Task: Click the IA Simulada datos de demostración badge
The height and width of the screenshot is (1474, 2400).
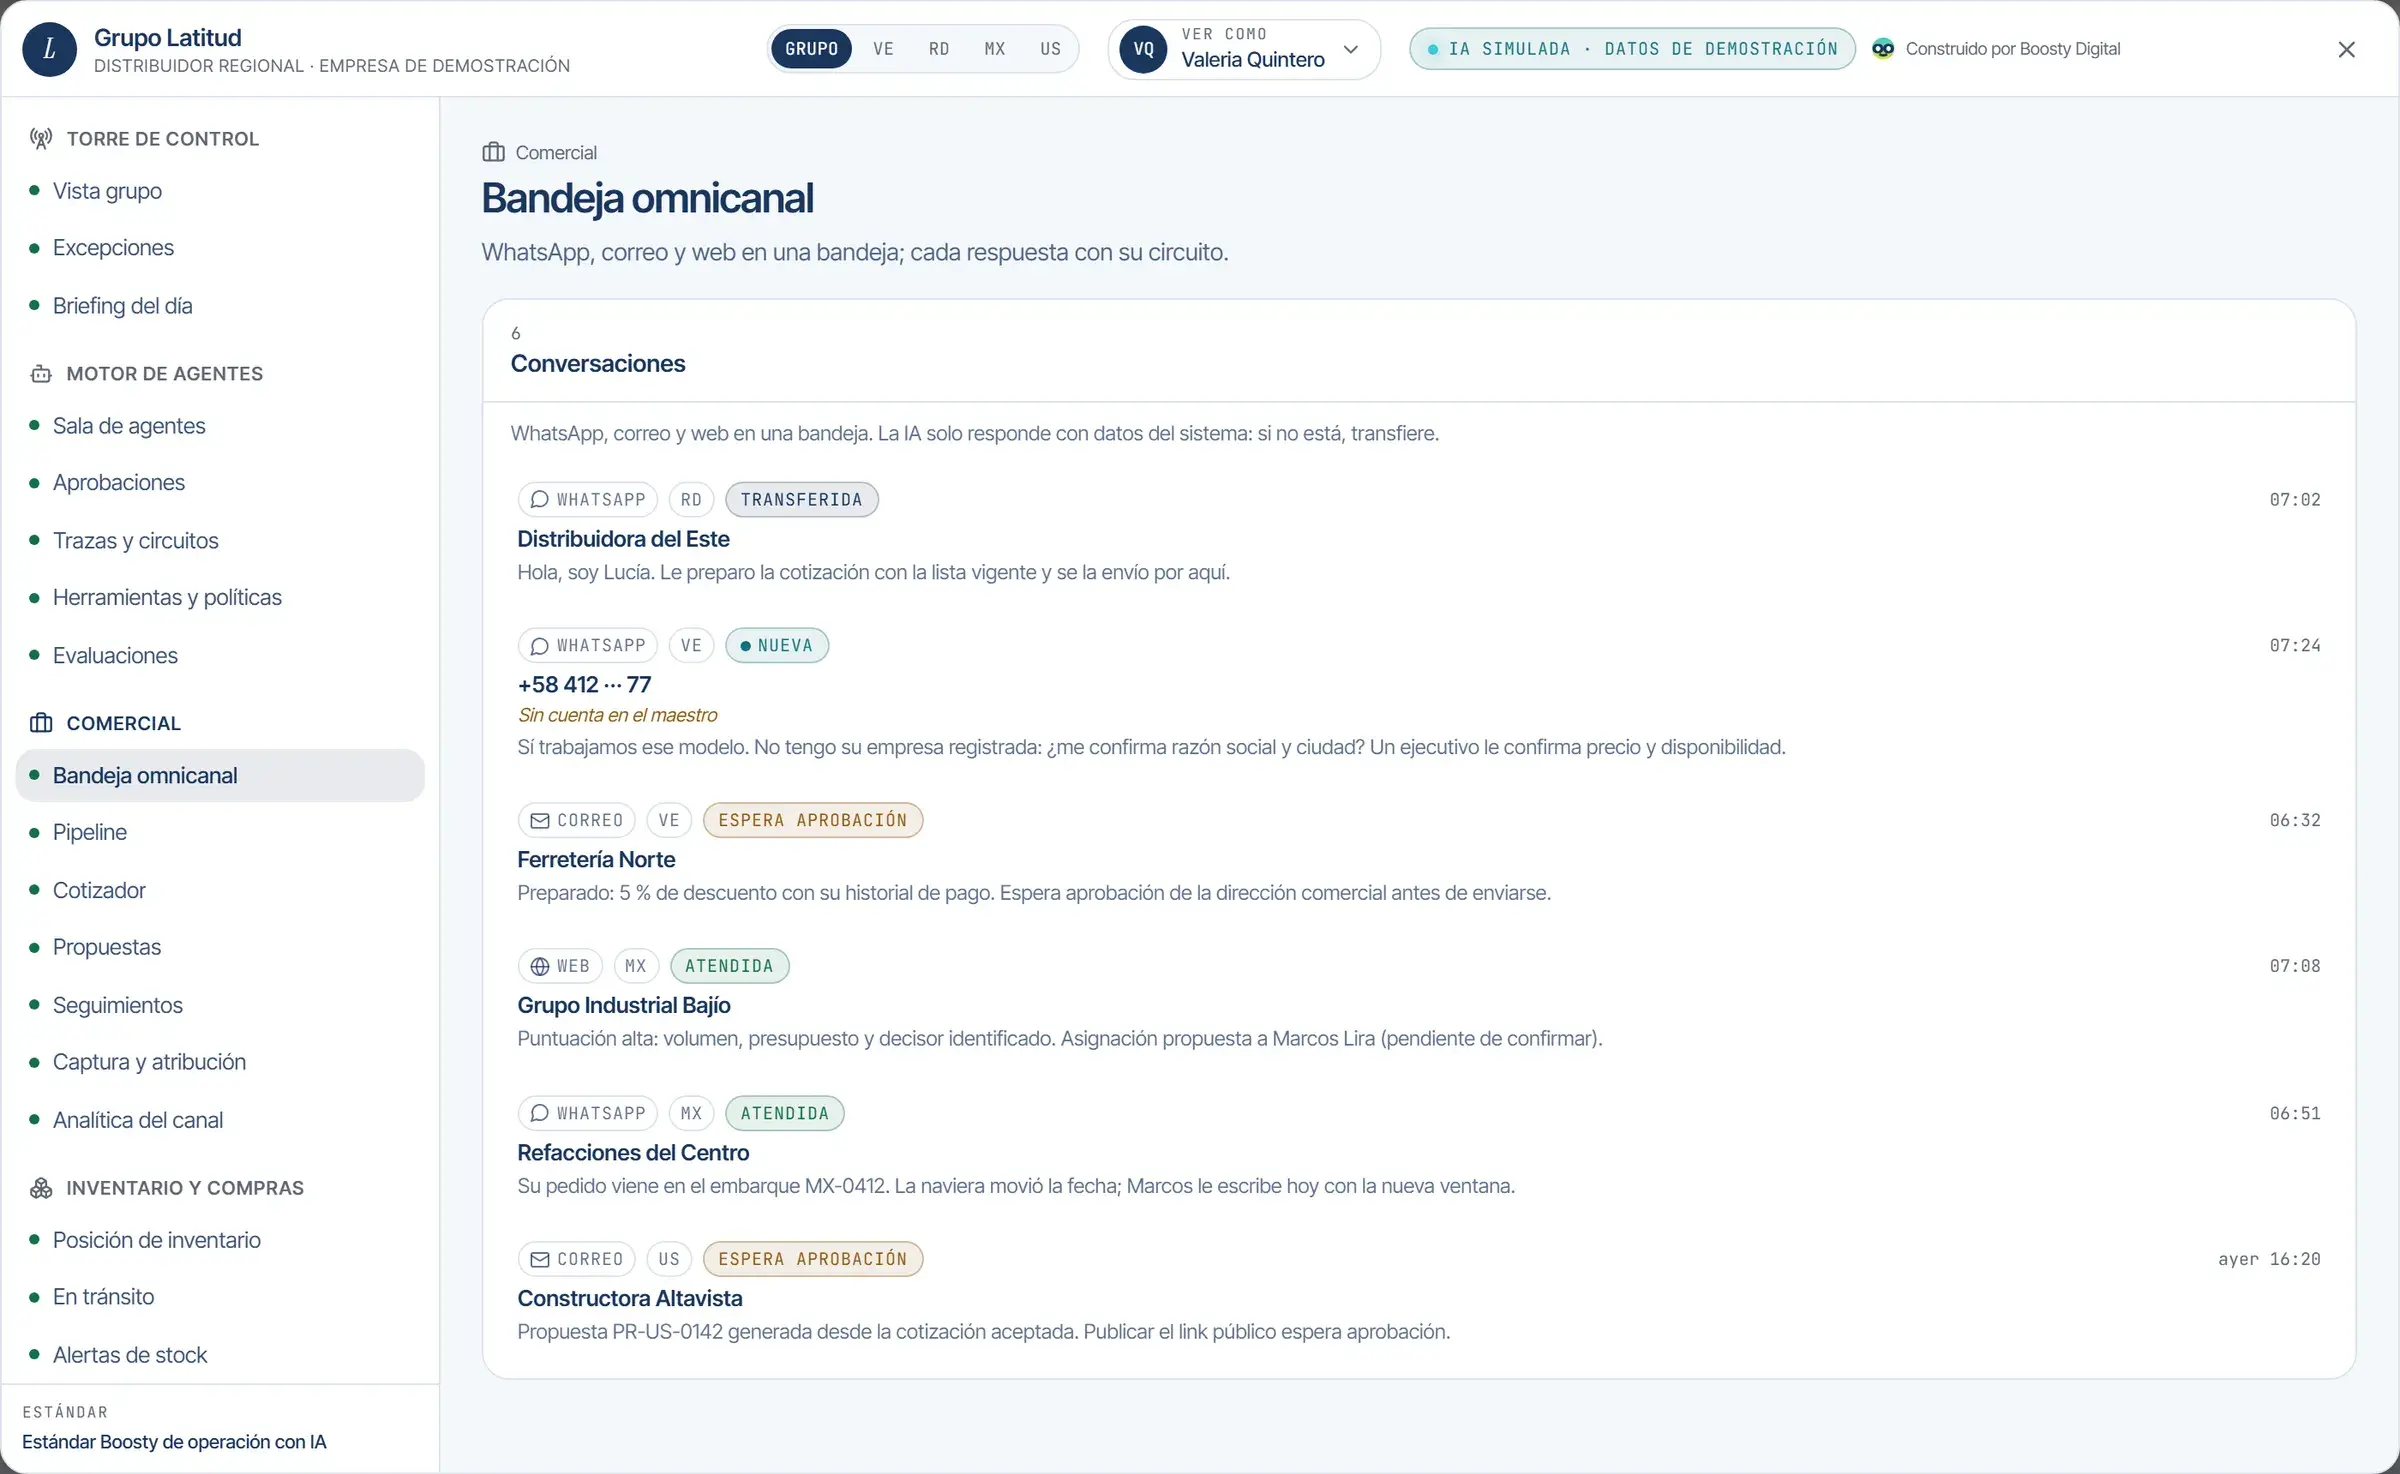Action: (1632, 49)
